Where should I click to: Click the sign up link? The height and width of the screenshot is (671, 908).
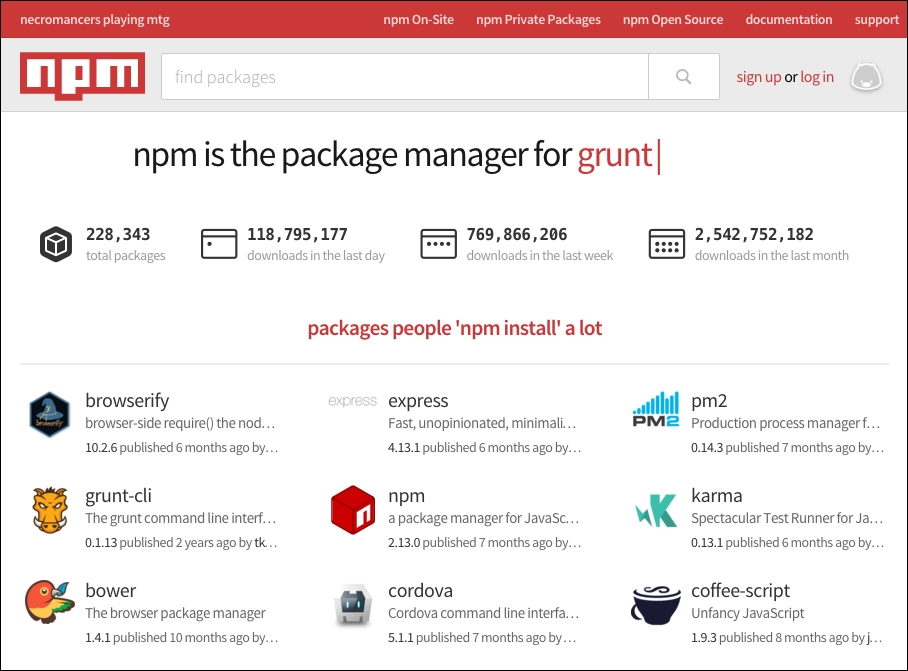[758, 76]
